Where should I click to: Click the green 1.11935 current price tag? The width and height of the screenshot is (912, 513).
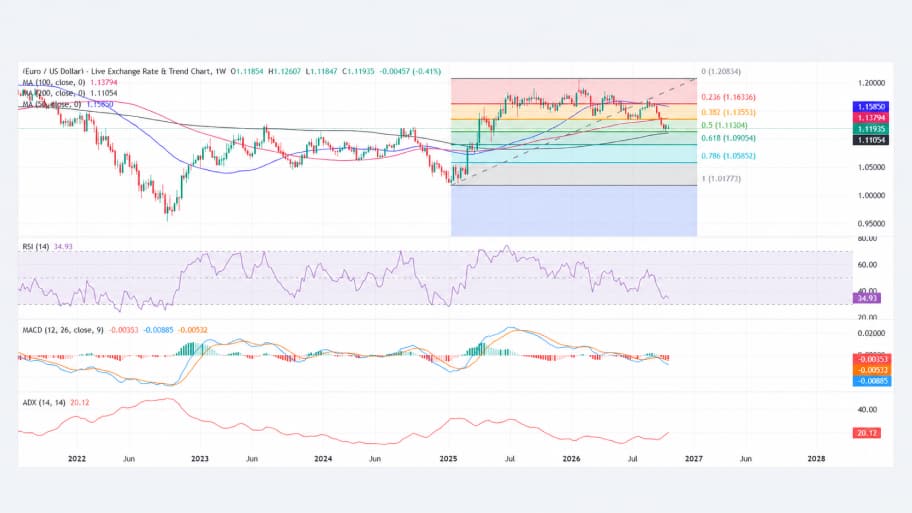871,129
